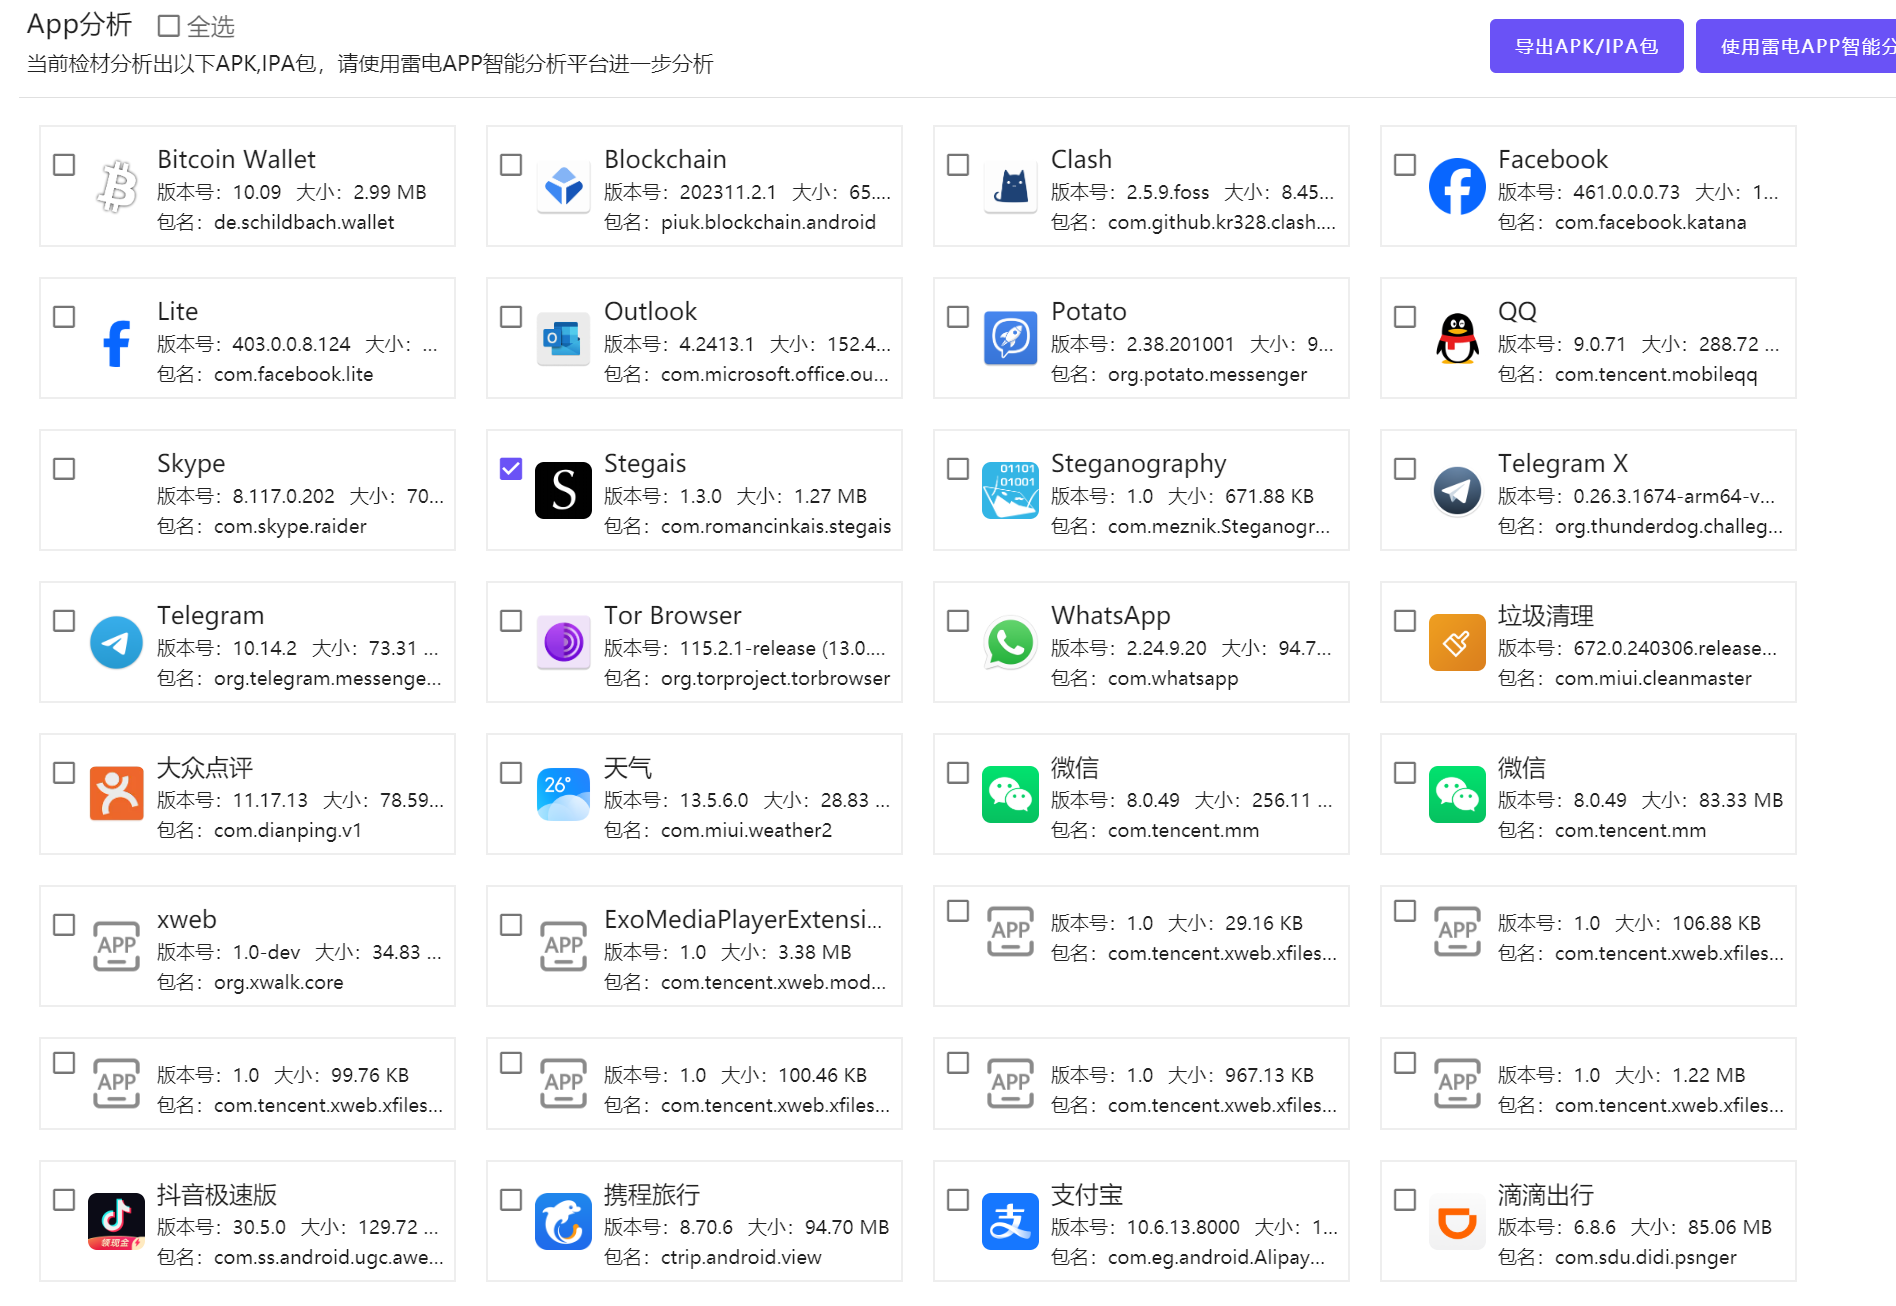The height and width of the screenshot is (1306, 1896).
Task: Click the Tor Browser icon
Action: click(563, 643)
